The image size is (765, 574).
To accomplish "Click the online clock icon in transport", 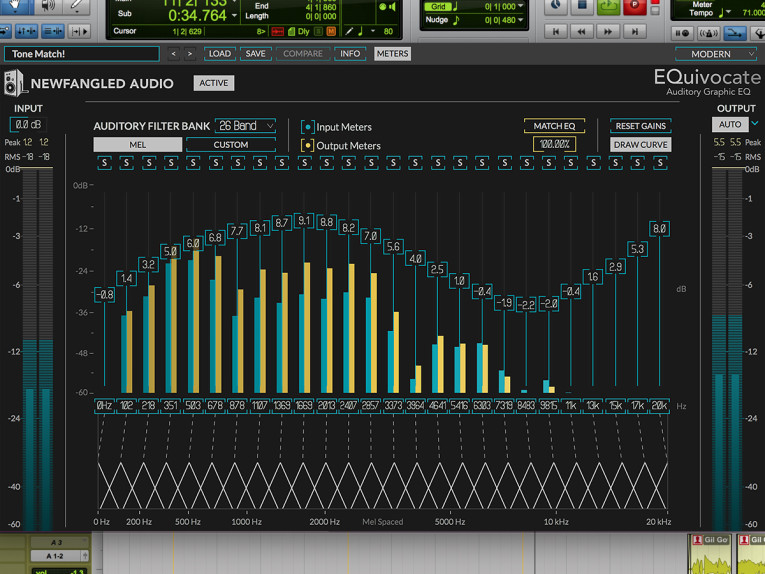I will click(x=556, y=6).
